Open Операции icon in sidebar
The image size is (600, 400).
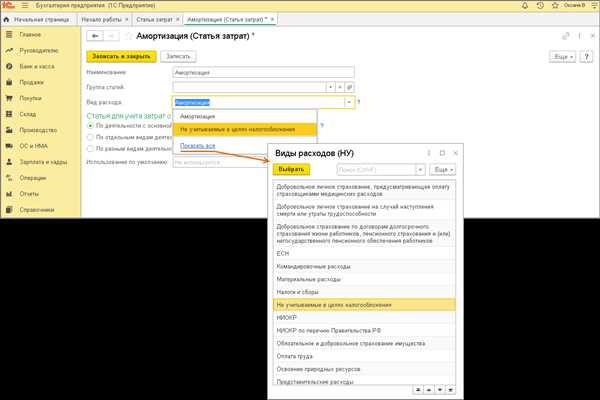coord(9,178)
